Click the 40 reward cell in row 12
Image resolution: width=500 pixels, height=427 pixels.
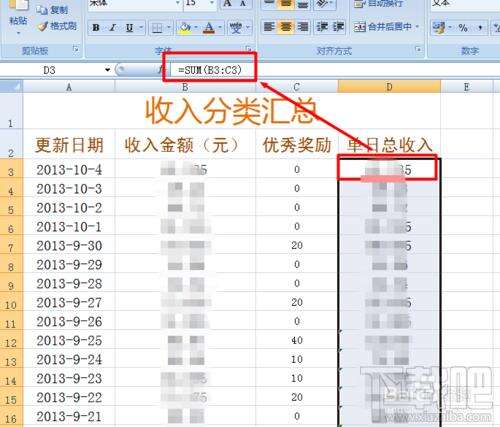coord(297,340)
